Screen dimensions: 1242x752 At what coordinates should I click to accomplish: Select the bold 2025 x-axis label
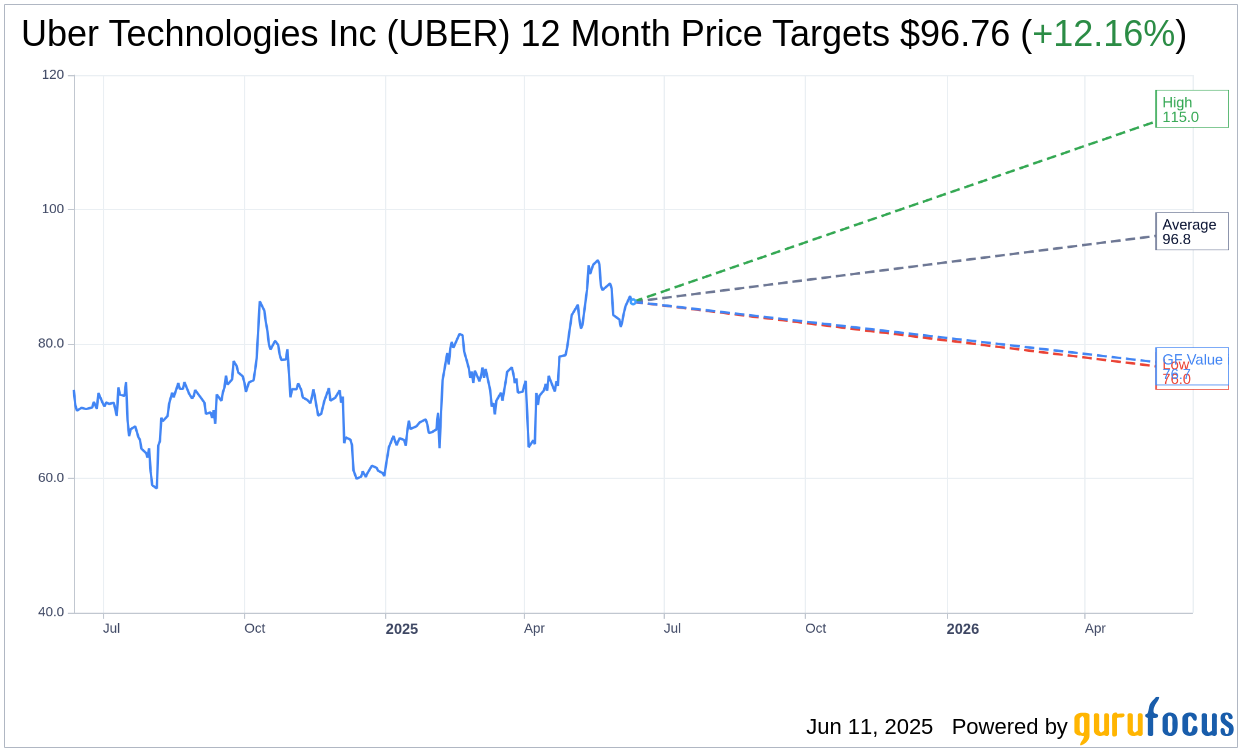402,629
